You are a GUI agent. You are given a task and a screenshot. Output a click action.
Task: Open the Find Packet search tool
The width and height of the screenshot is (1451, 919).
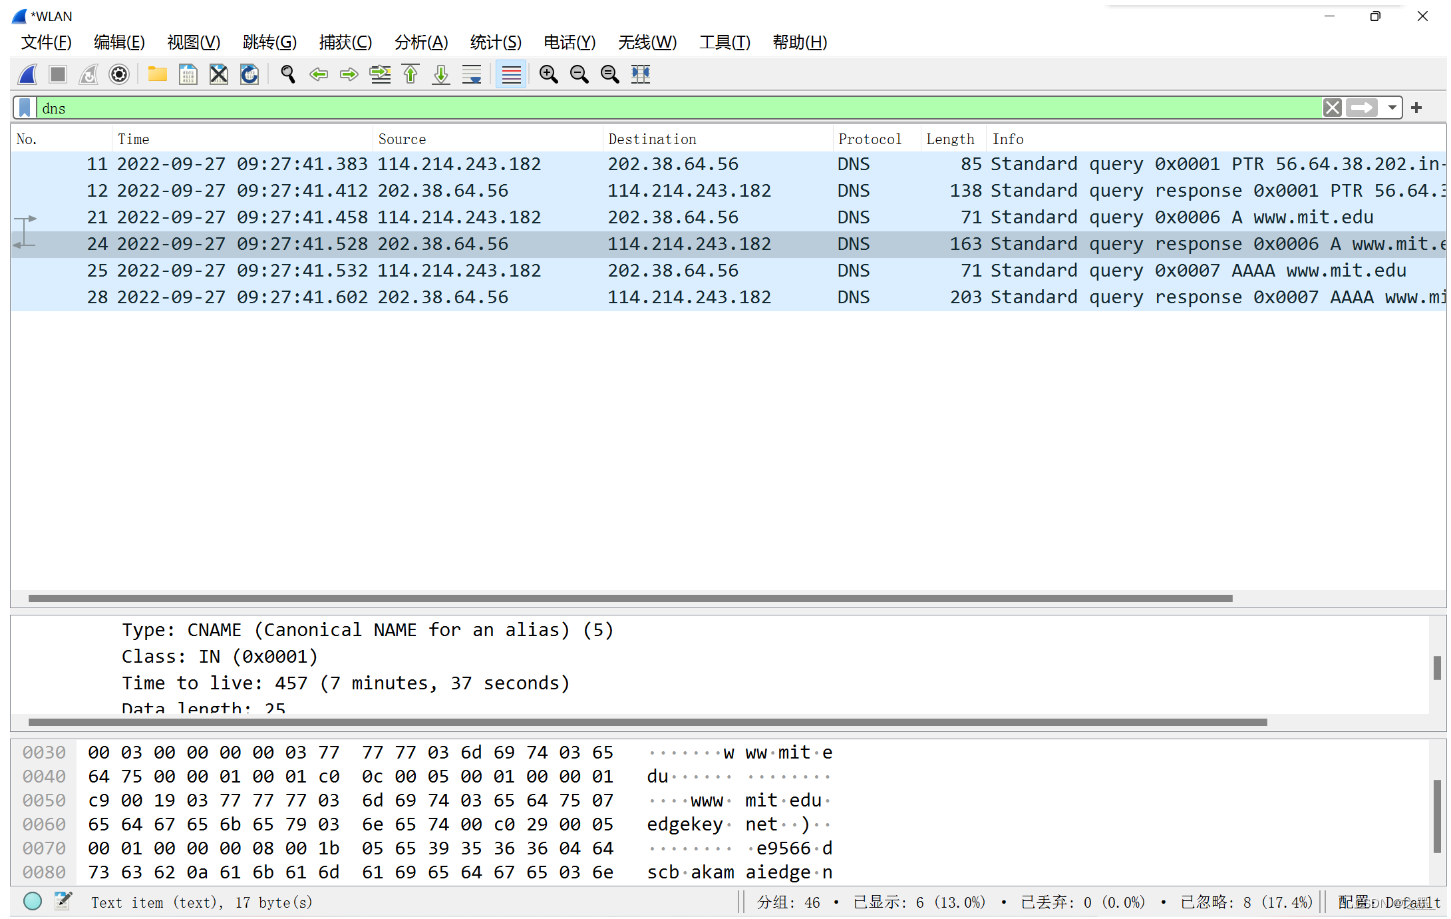[x=288, y=73]
